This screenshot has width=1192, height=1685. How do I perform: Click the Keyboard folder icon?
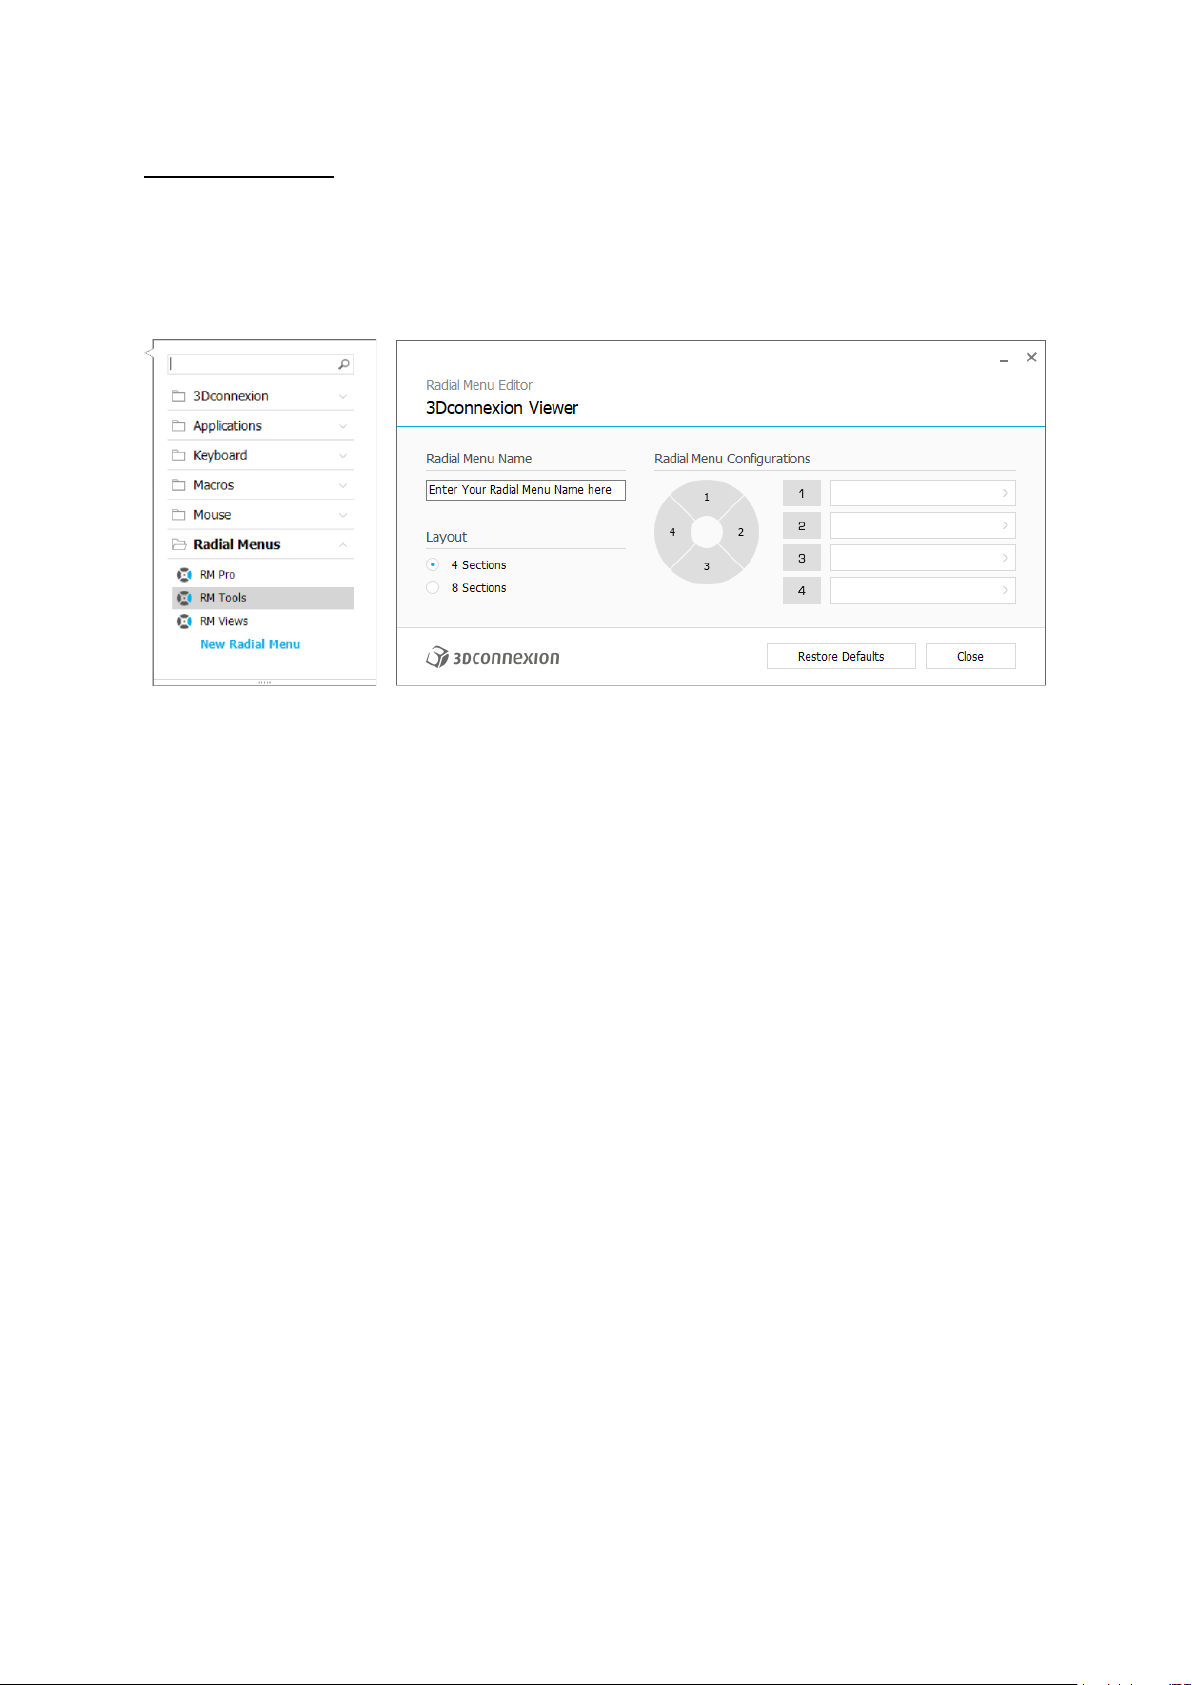179,456
